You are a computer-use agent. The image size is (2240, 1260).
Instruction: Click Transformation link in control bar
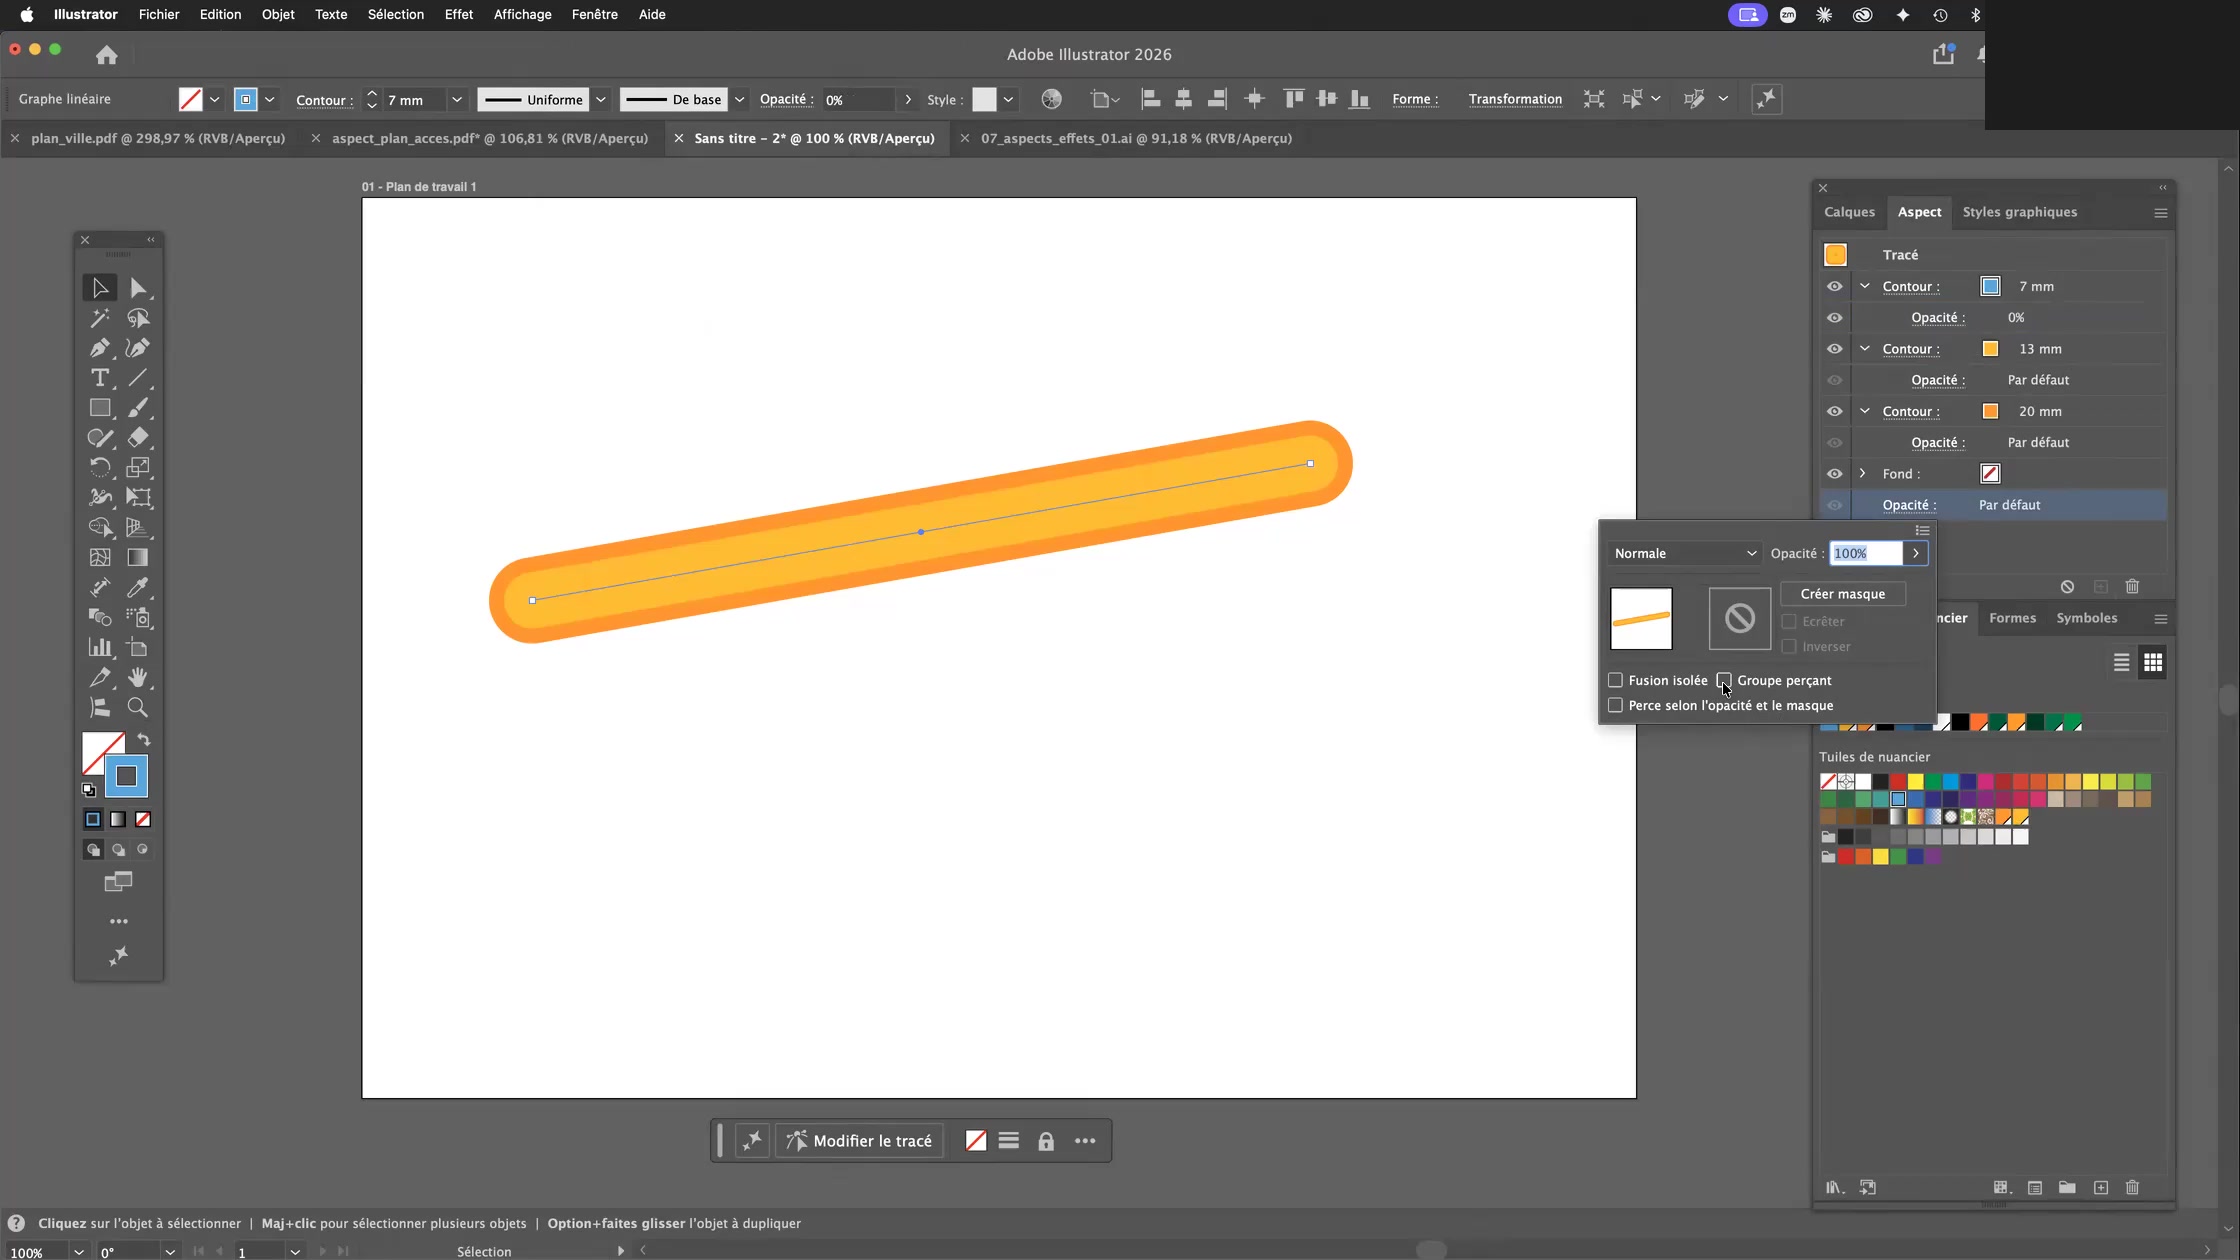1515,99
